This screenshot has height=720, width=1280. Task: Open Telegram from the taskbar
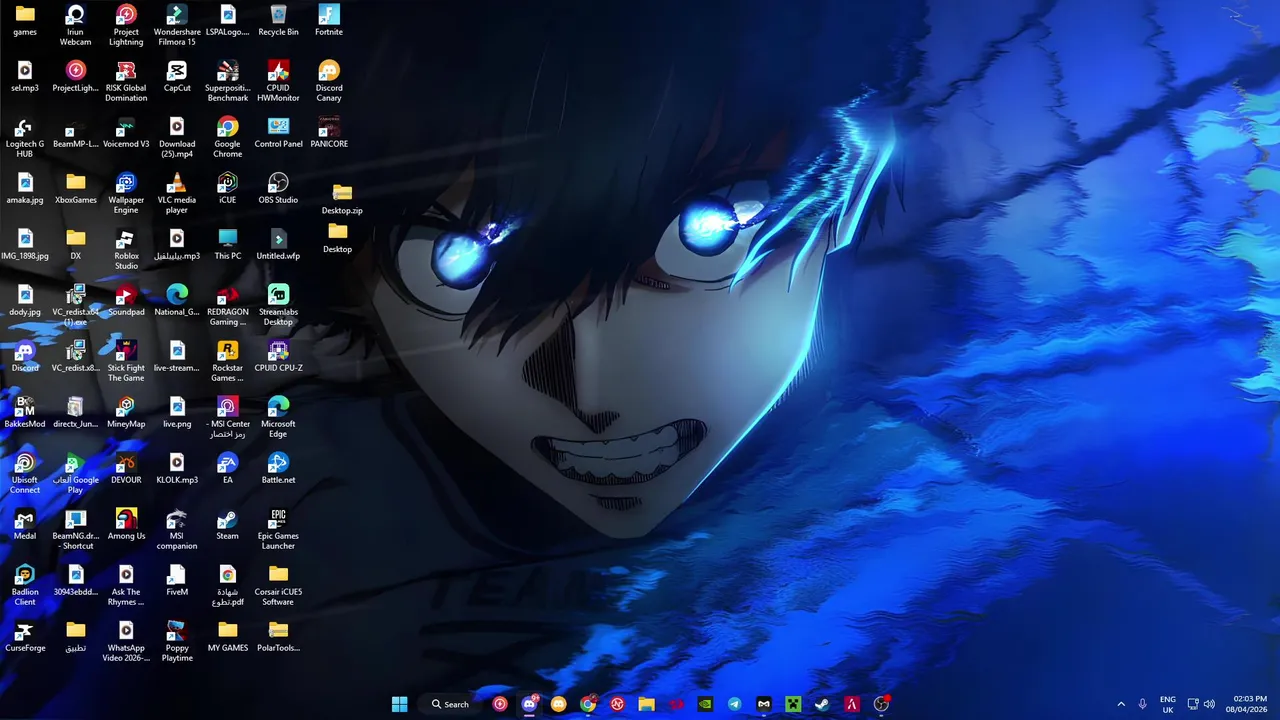[735, 704]
